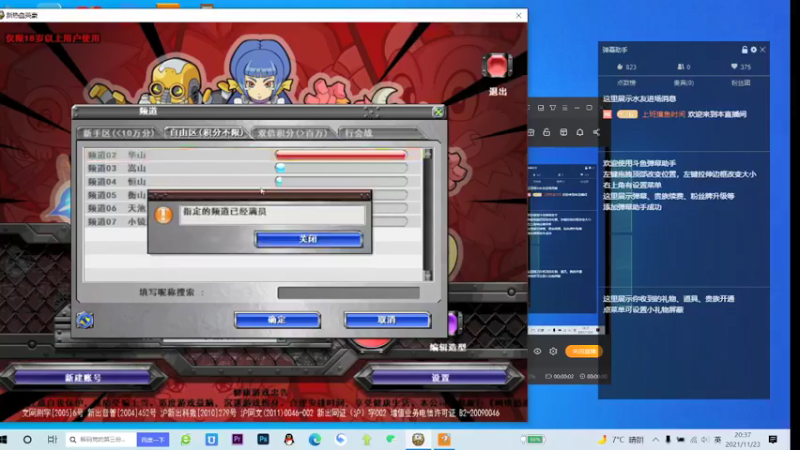Click the audience count icon

680,67
